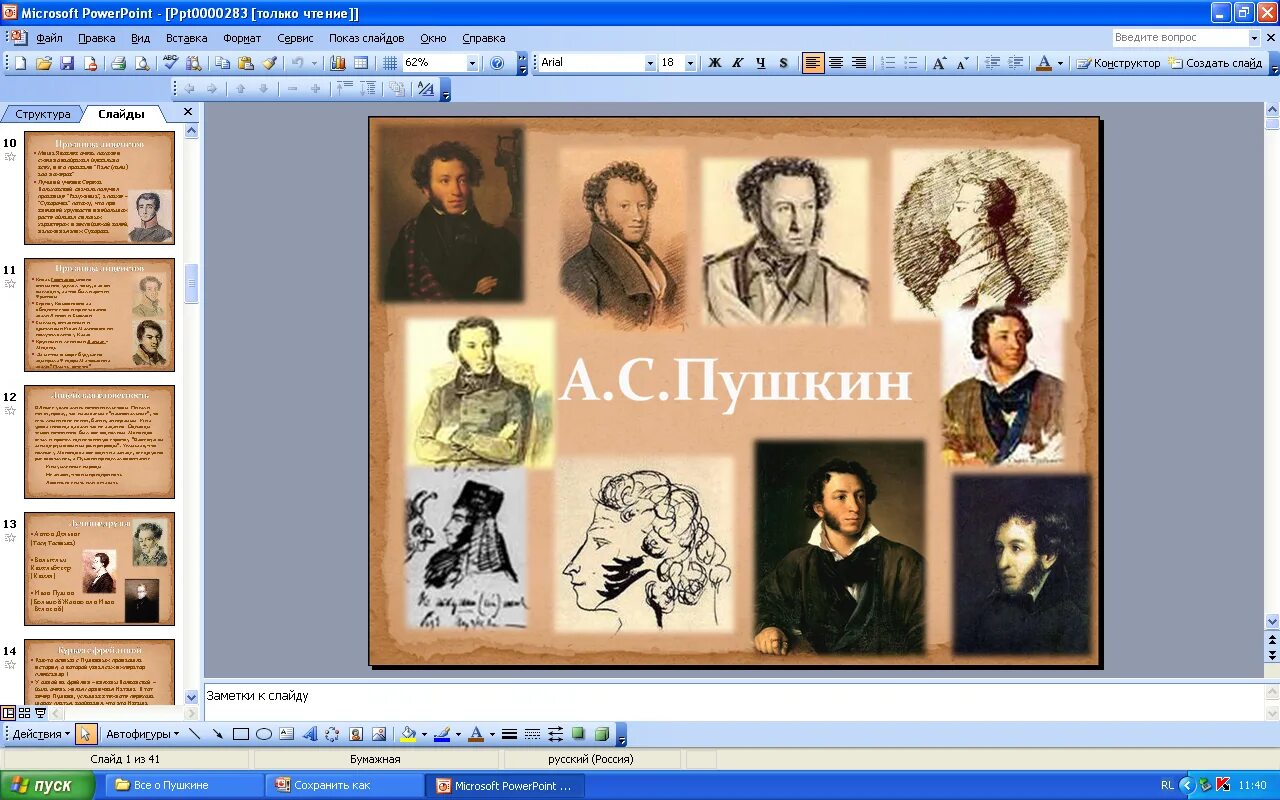Open the zoom 62% dropdown
Screen dimensions: 1280x800
pos(472,63)
